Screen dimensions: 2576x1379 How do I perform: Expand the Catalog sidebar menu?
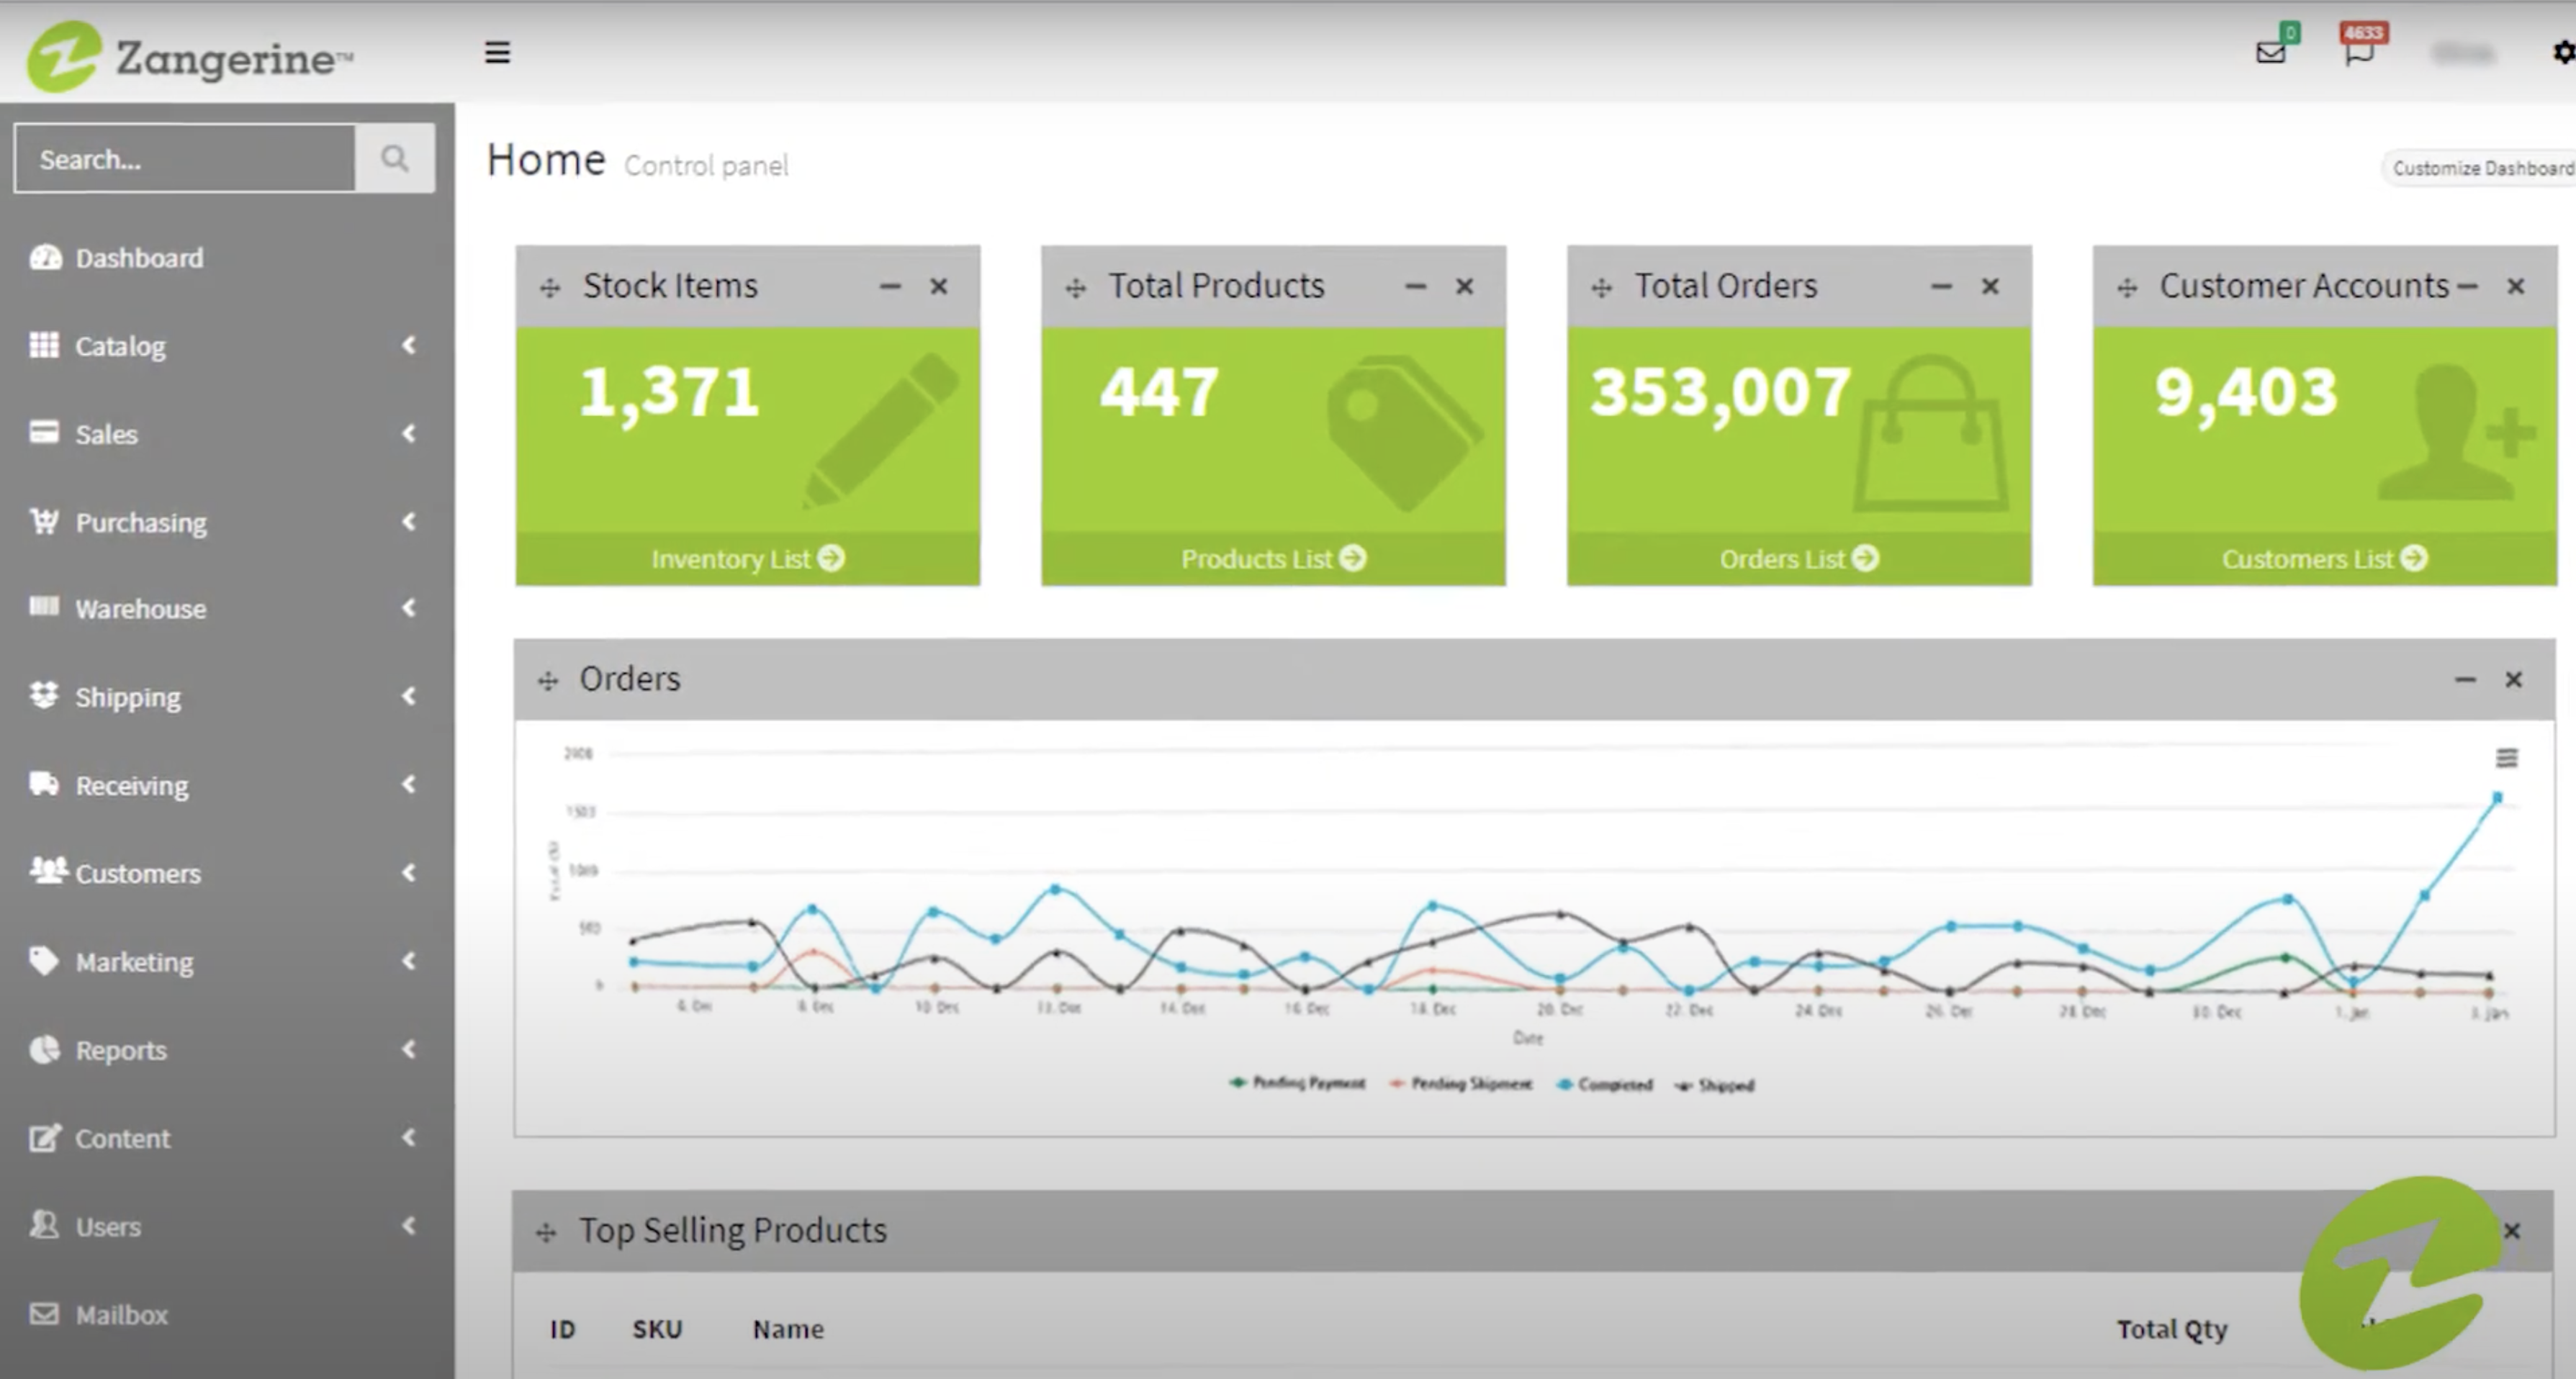click(121, 346)
